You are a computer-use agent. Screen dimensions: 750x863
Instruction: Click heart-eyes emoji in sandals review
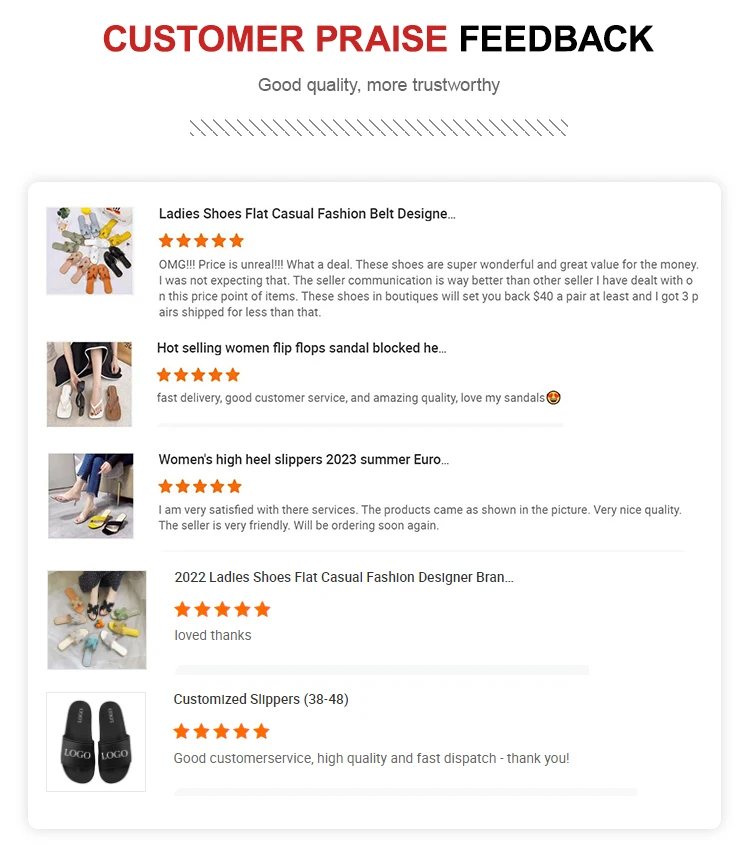553,398
